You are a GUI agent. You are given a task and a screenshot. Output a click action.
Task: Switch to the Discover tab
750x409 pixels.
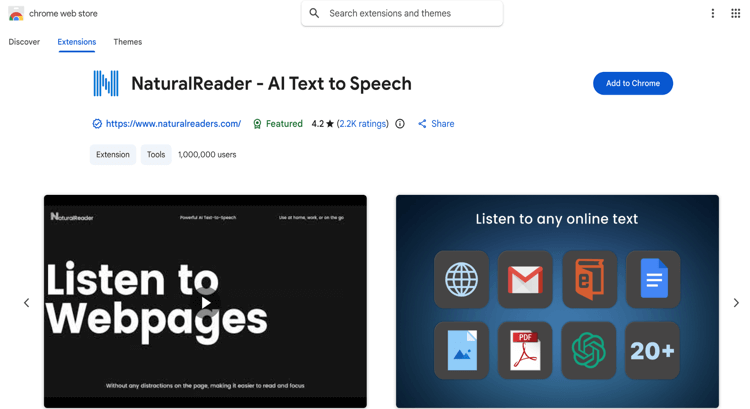coord(24,42)
